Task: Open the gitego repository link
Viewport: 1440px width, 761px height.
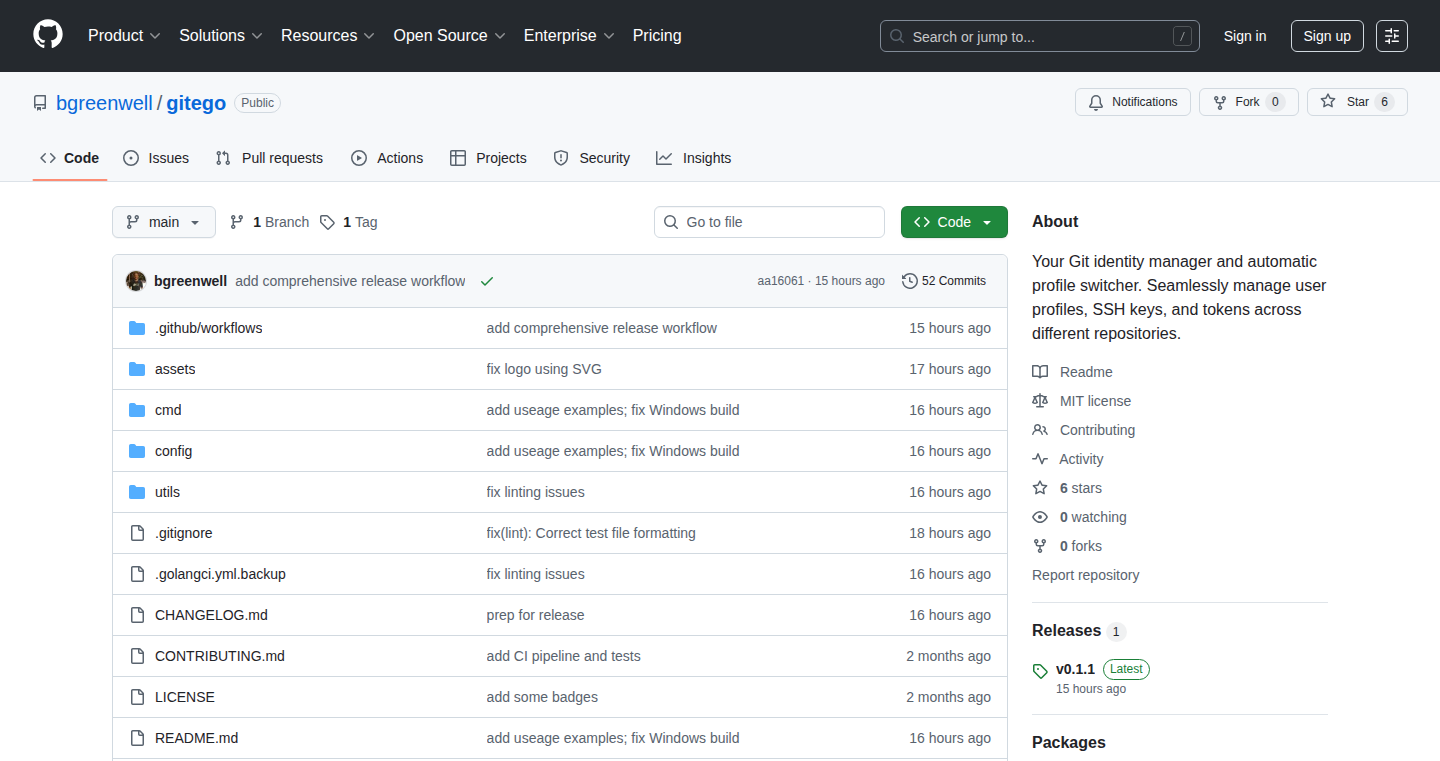Action: coord(196,103)
